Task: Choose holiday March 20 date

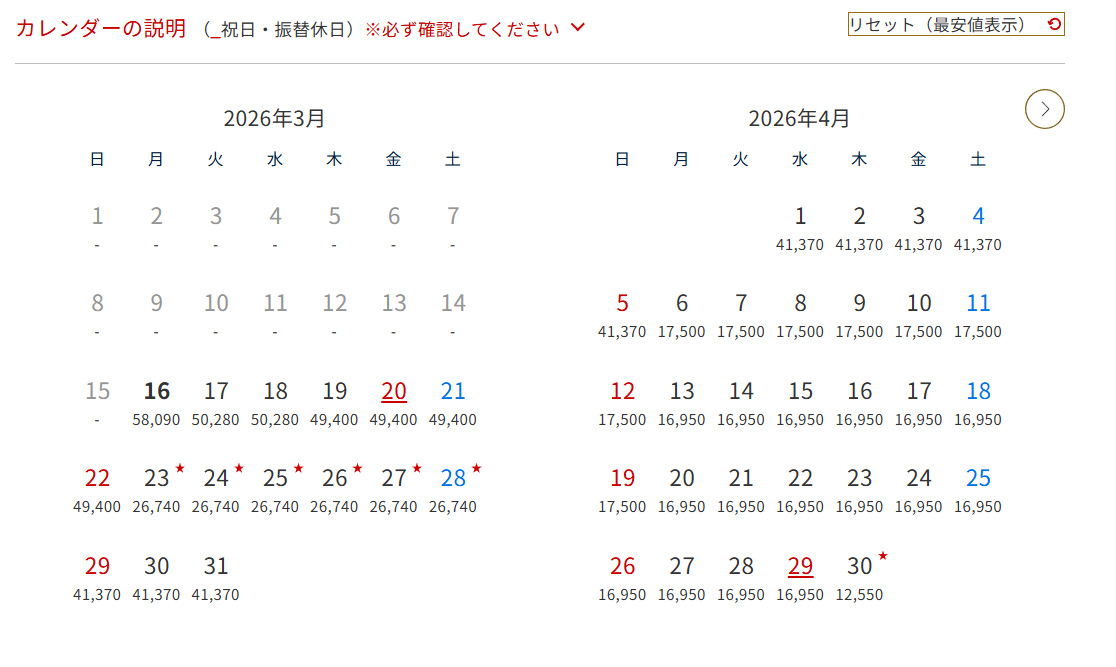Action: [393, 401]
